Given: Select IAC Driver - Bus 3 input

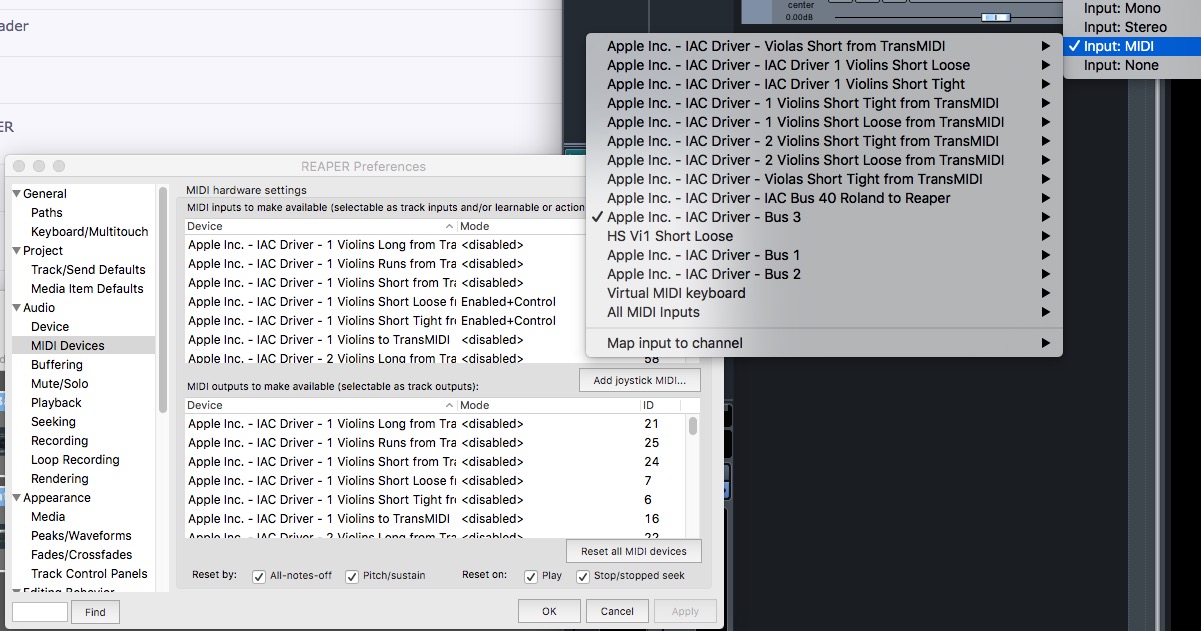Looking at the screenshot, I should click(824, 217).
